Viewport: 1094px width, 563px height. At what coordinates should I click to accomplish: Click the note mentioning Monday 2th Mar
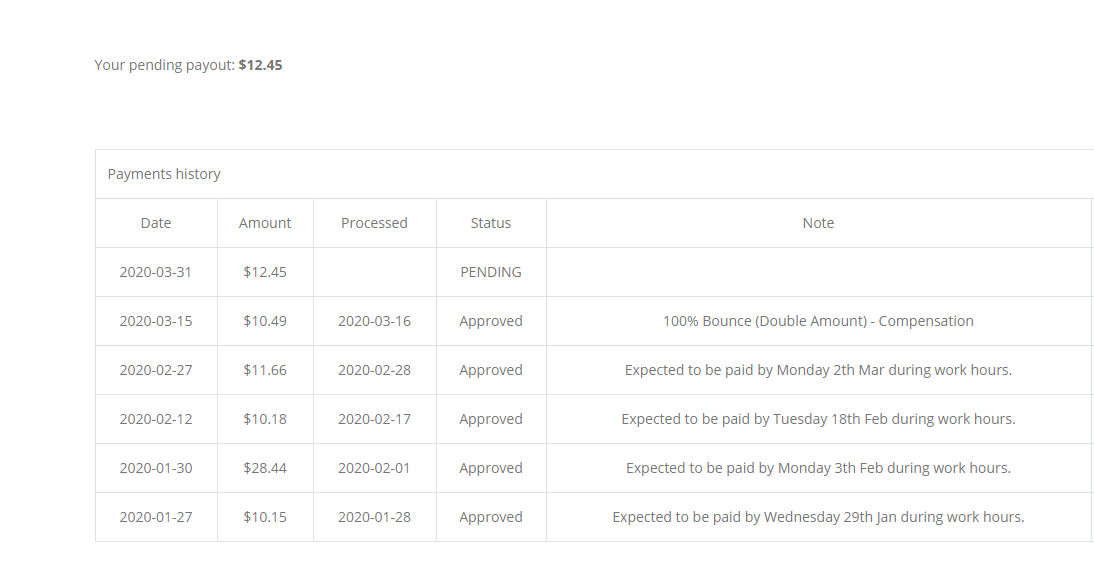(818, 370)
